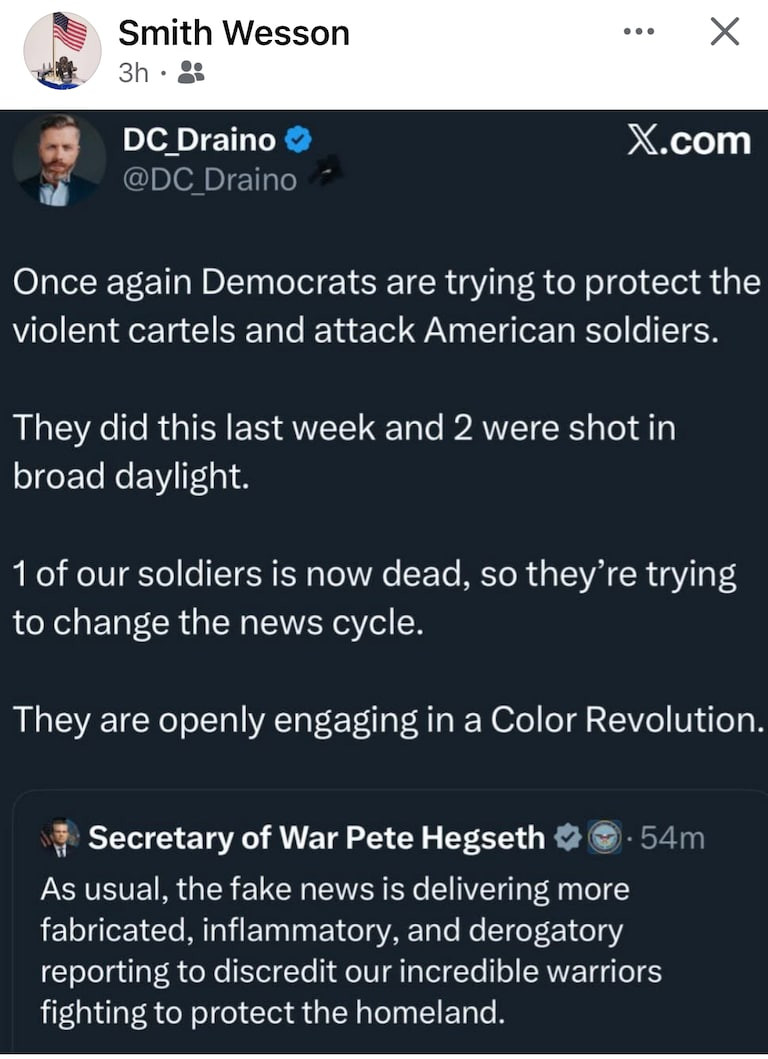Image resolution: width=768 pixels, height=1059 pixels.
Task: Click the 3h post timestamp
Action: tap(133, 72)
